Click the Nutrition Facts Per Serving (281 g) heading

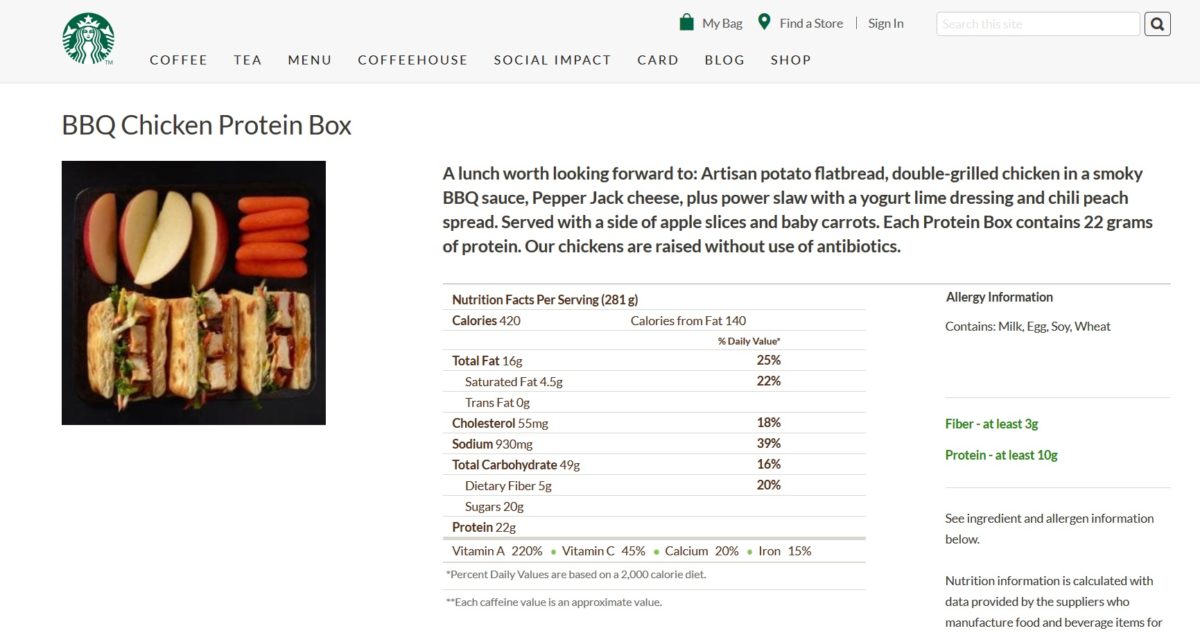click(545, 299)
